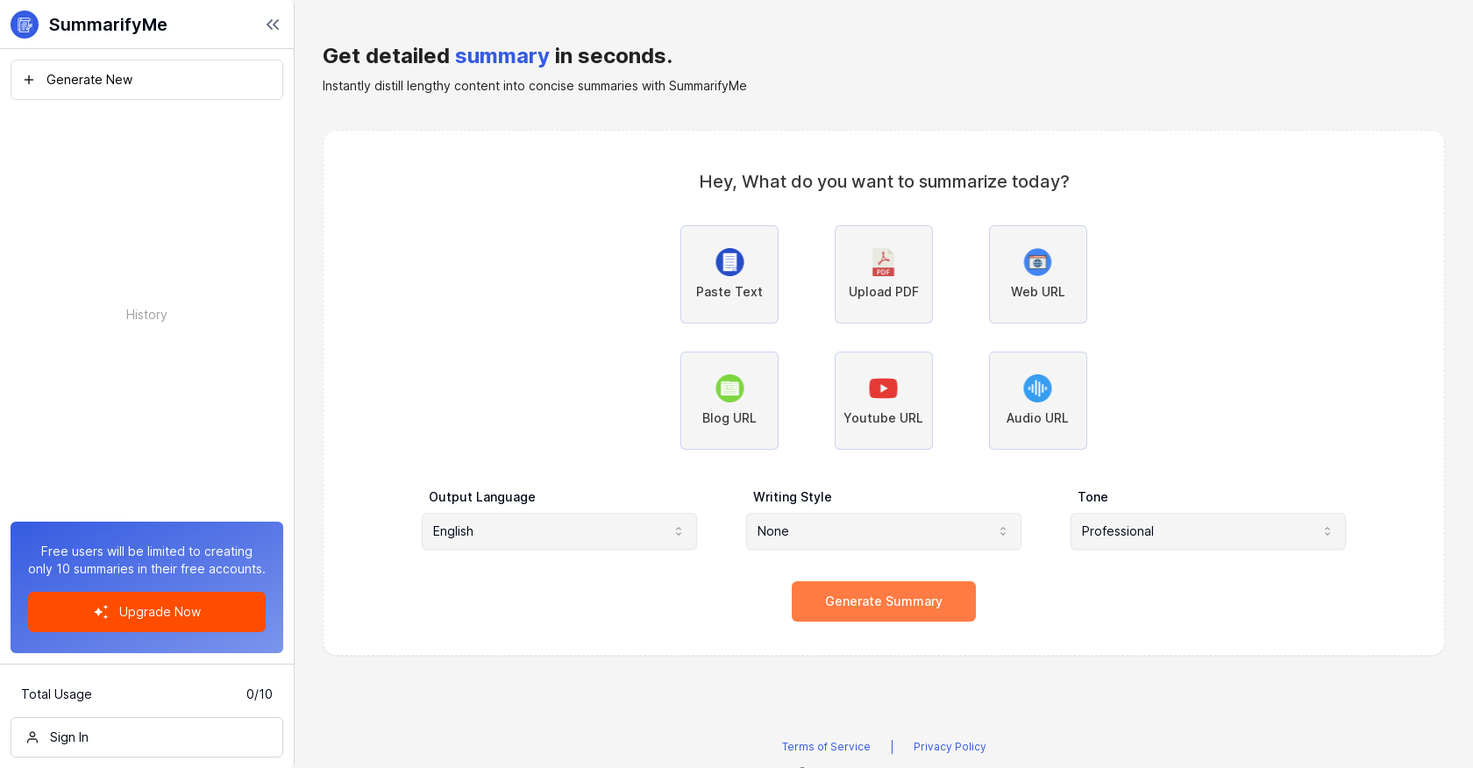Click the SummarifyMe logo icon
This screenshot has height=768, width=1473.
click(x=25, y=25)
